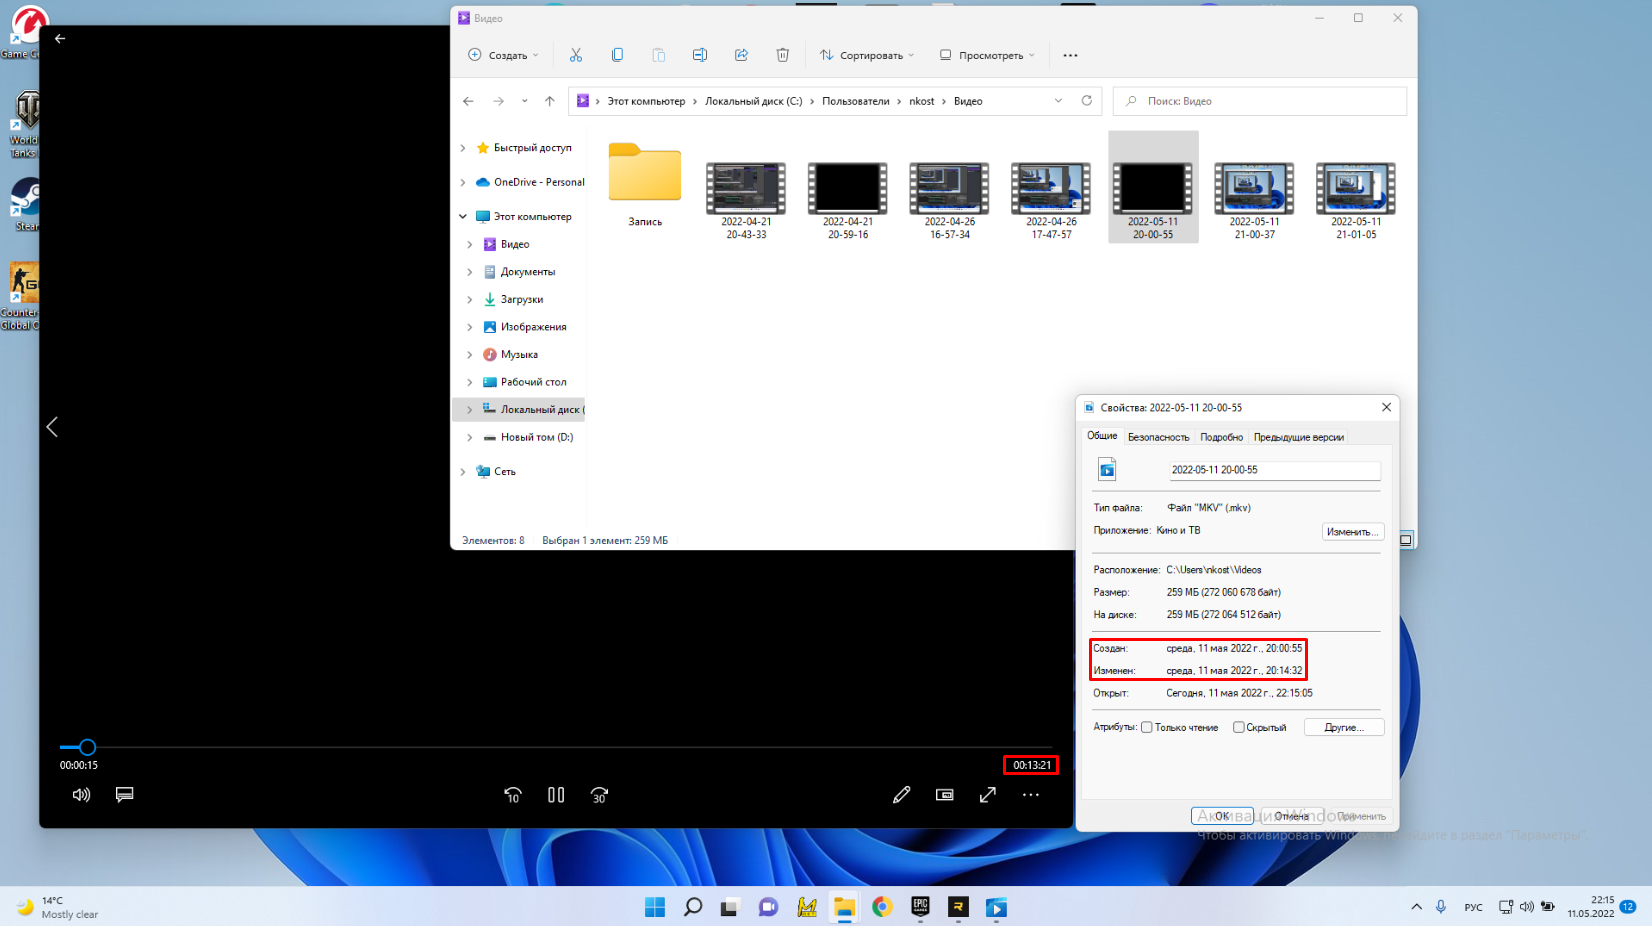
Task: Click OK in Properties dialog
Action: pos(1222,816)
